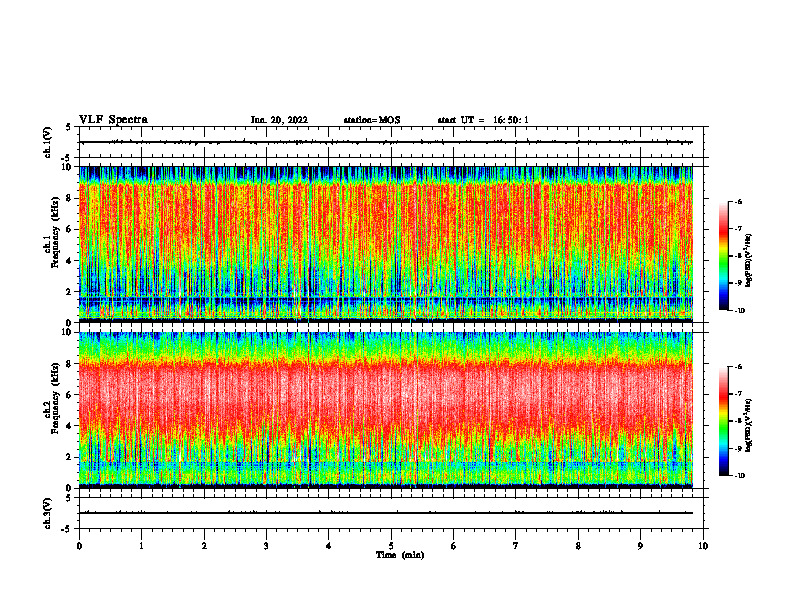
Task: Click time axis tick label "10"
Action: (x=703, y=546)
